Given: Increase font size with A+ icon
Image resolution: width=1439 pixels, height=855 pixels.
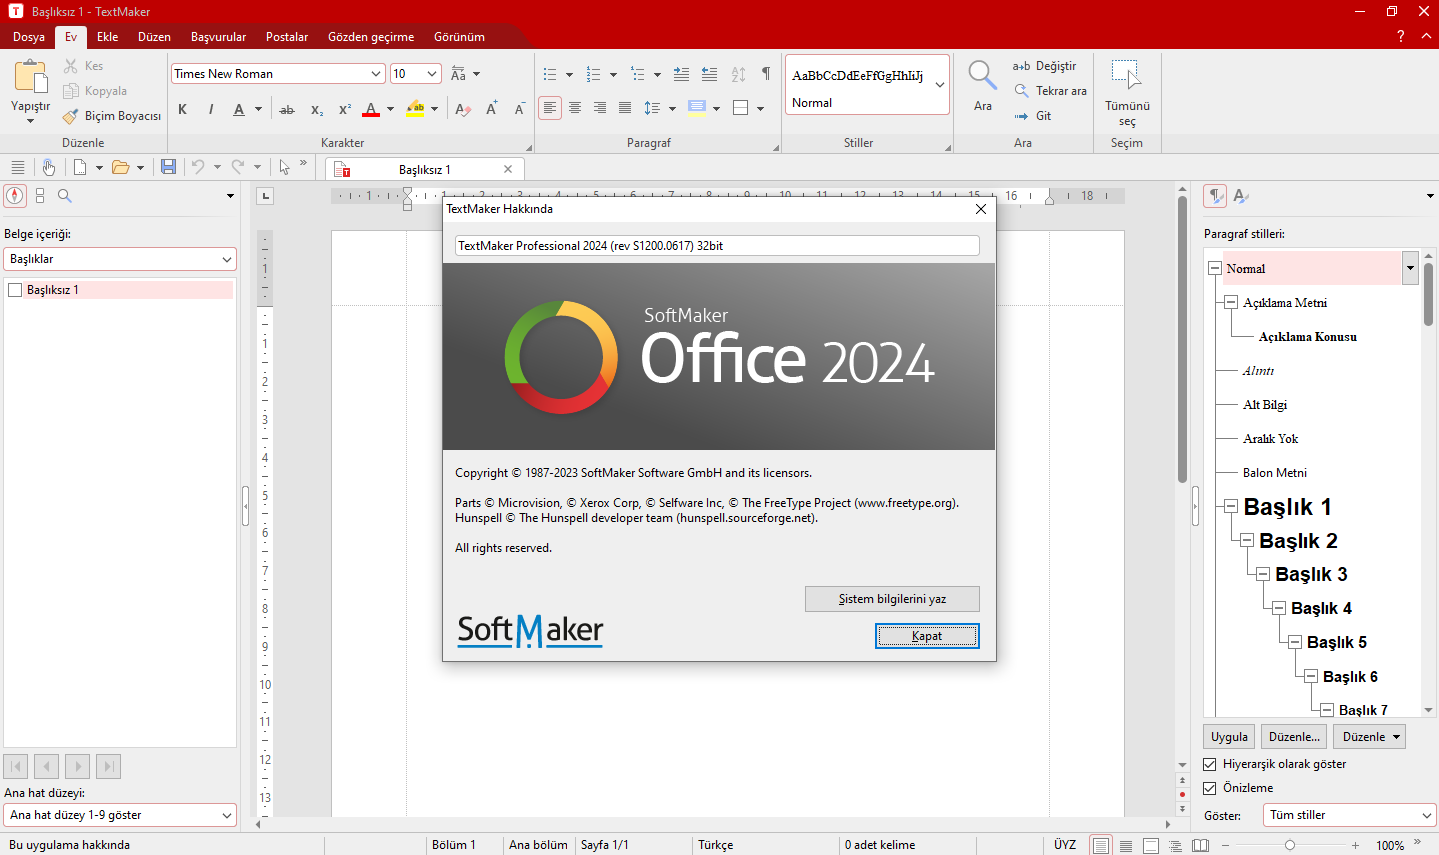Looking at the screenshot, I should 492,109.
